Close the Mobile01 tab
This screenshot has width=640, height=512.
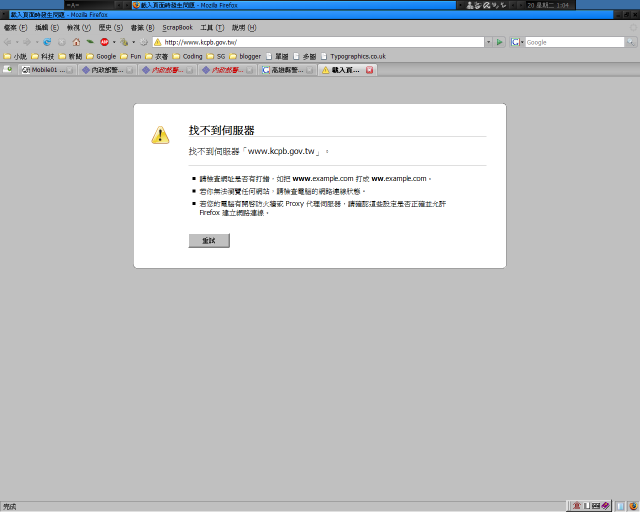[x=70, y=70]
